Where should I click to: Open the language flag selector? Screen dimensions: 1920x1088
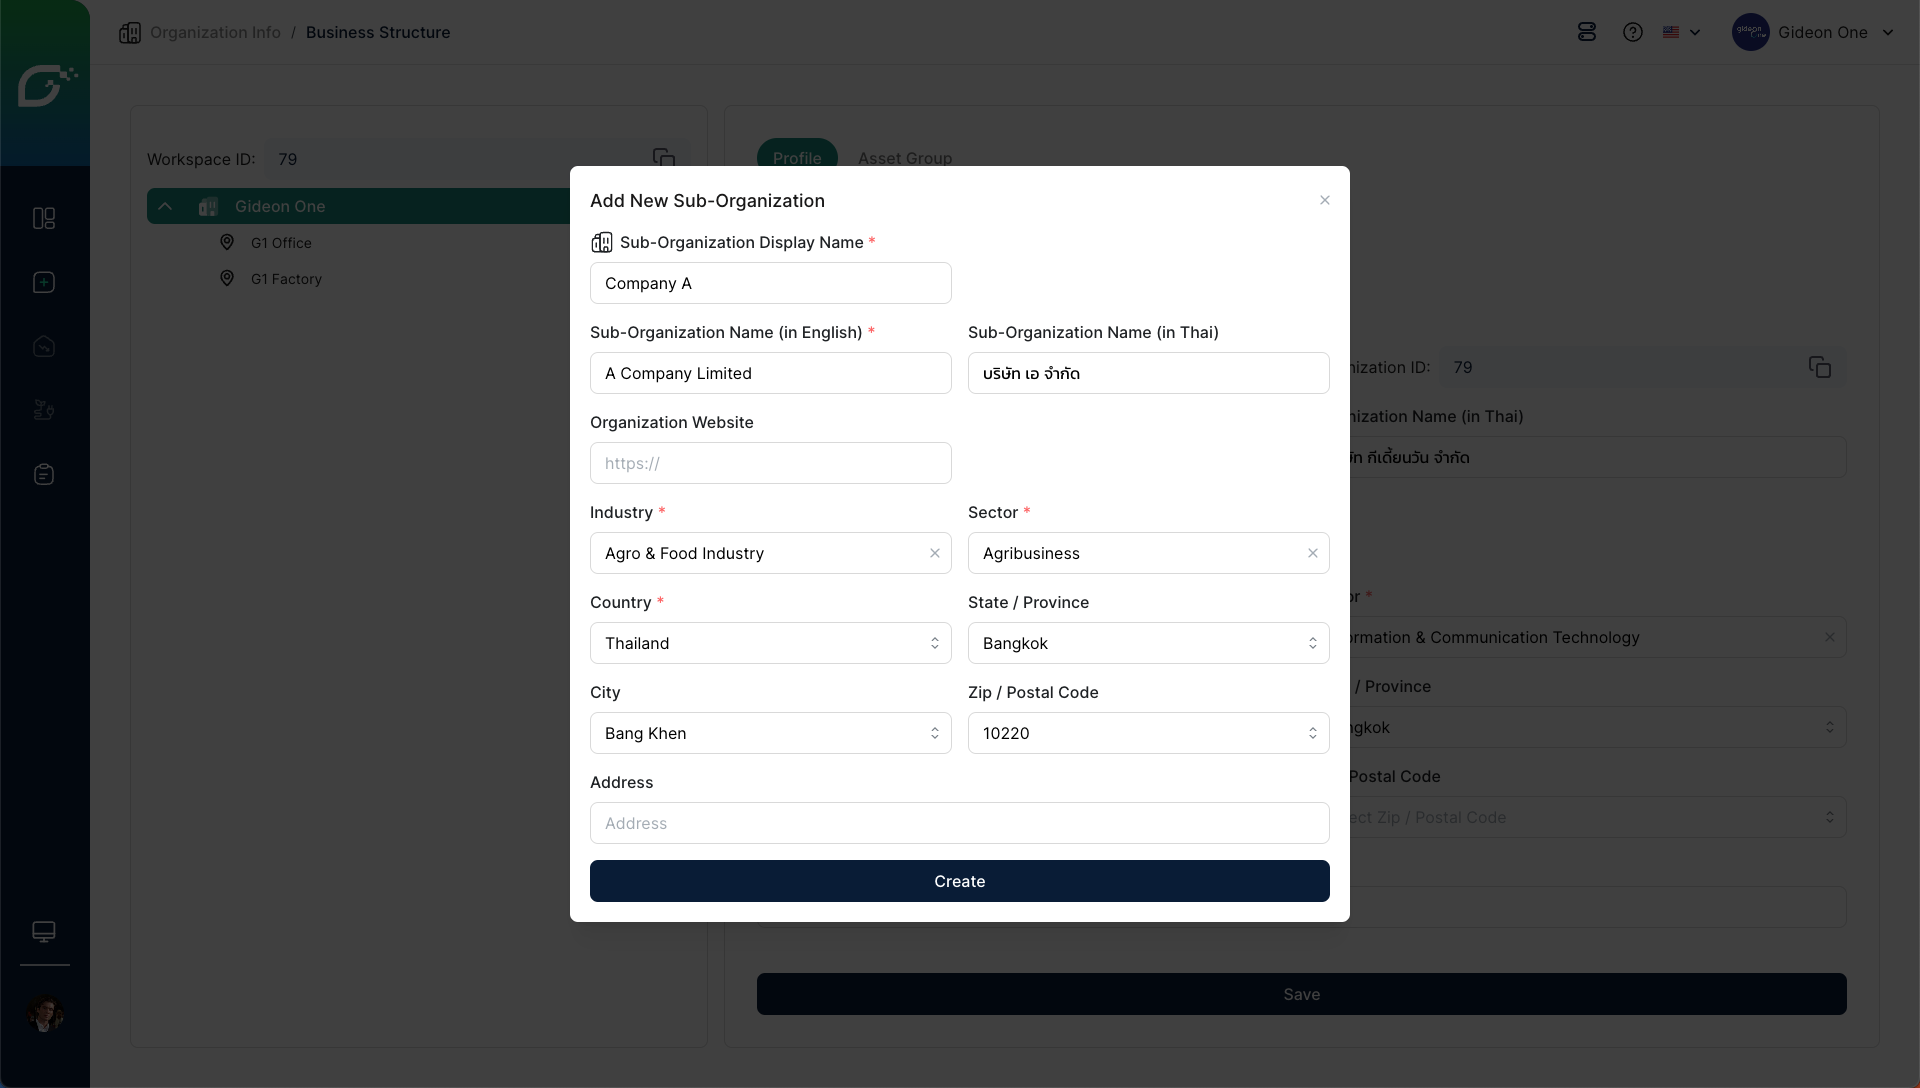click(x=1681, y=32)
